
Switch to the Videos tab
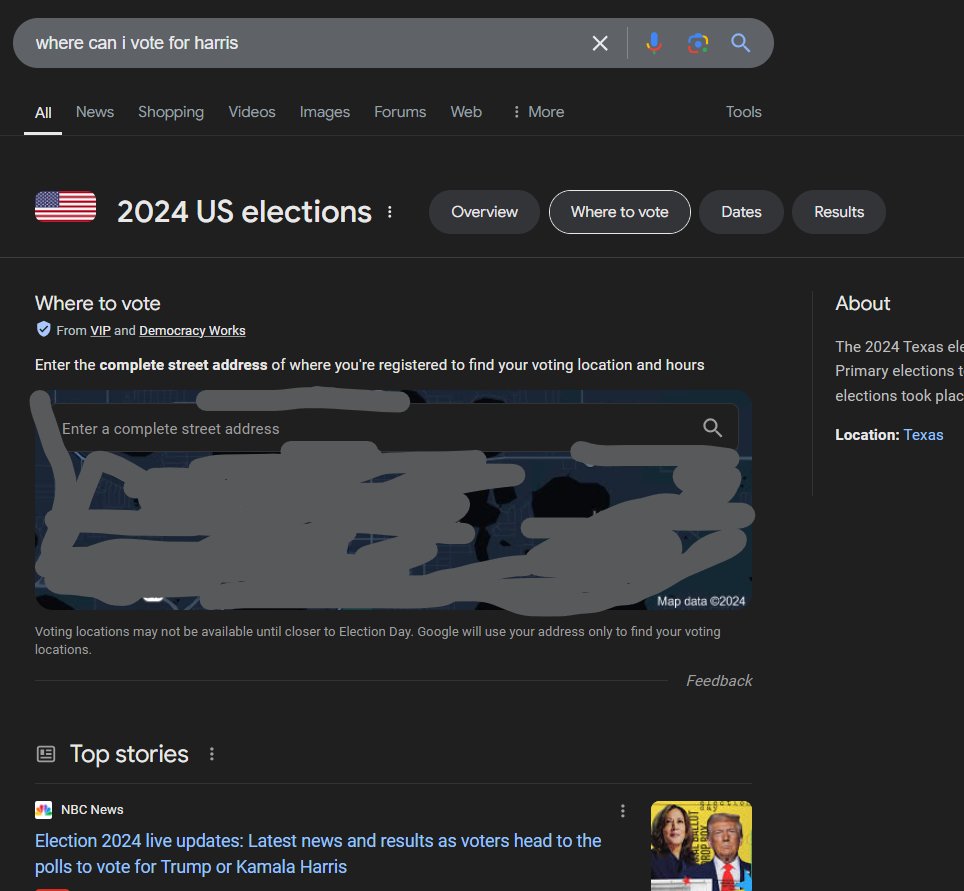(x=252, y=112)
